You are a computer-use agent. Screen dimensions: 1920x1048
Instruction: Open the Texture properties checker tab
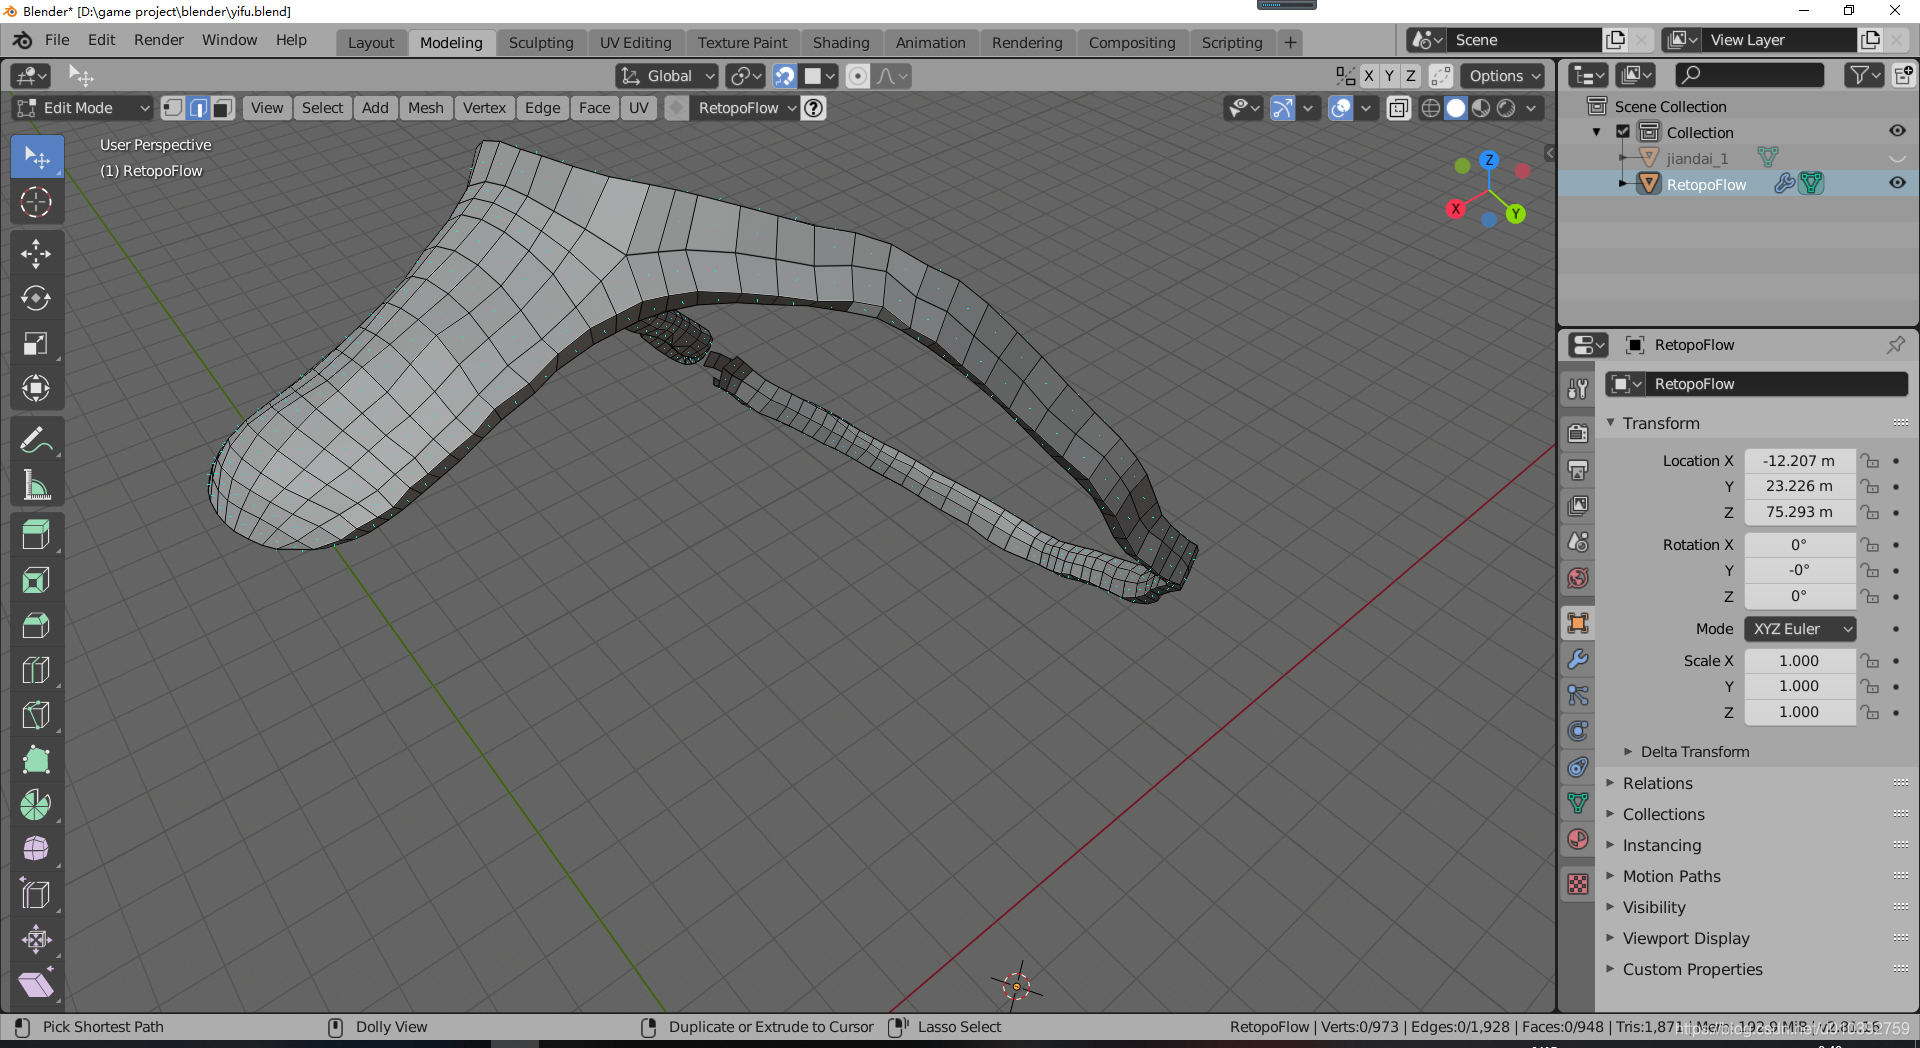click(x=1578, y=884)
